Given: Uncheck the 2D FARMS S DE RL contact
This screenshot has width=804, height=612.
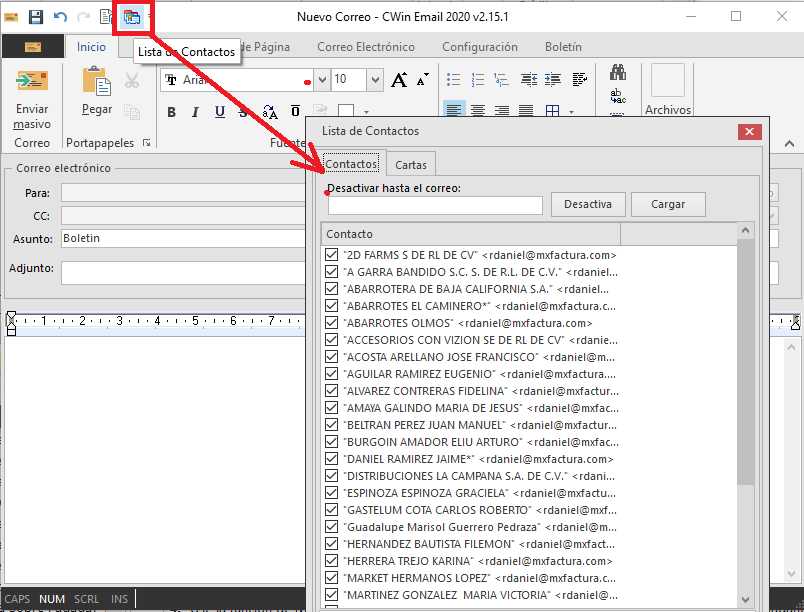Looking at the screenshot, I should (x=332, y=255).
